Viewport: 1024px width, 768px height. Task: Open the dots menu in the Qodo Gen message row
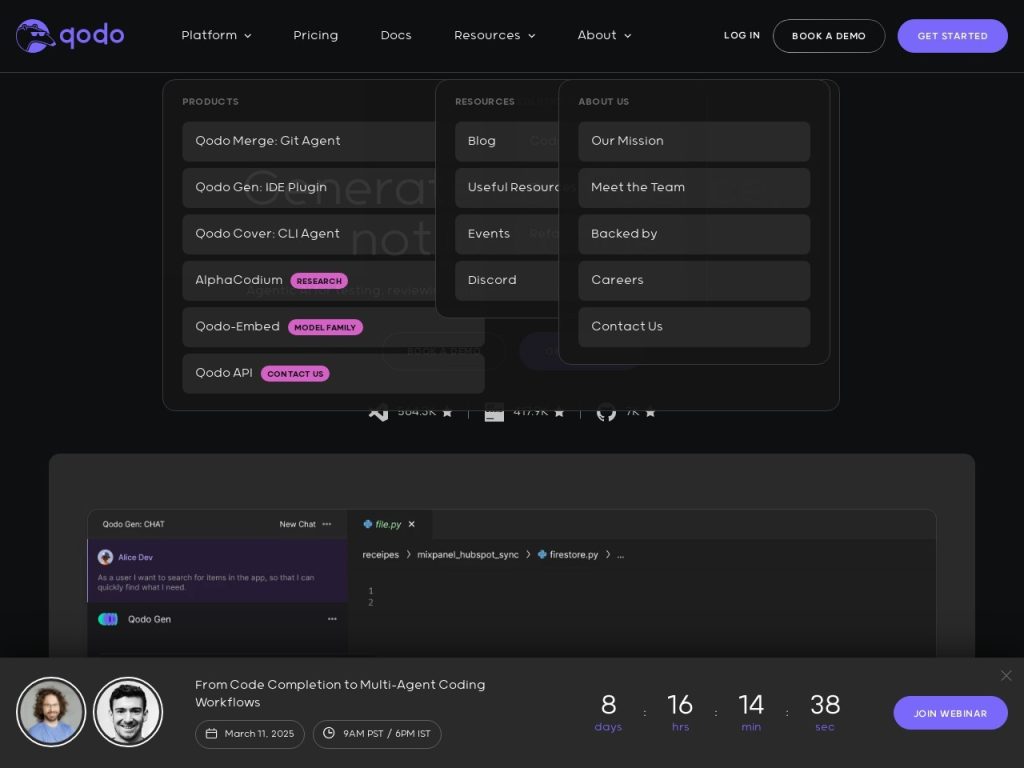(x=332, y=618)
